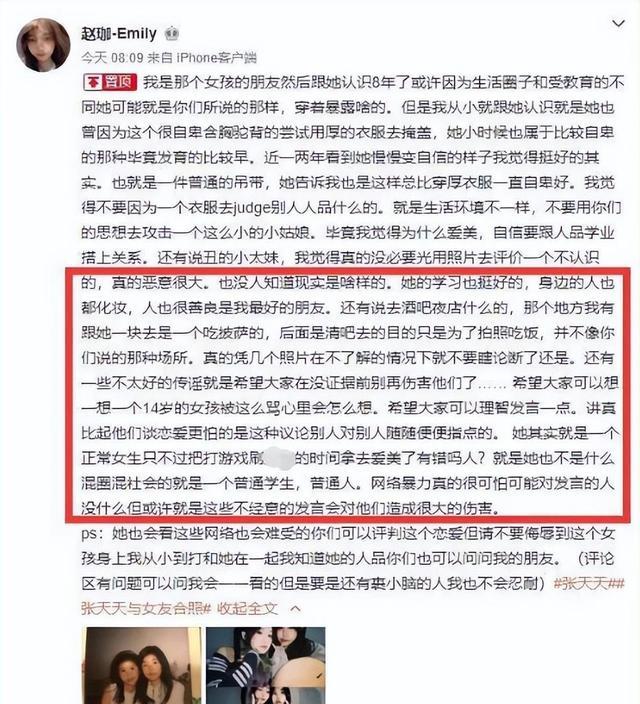
Task: Click the red 置顶 pinned badge
Action: pos(110,83)
